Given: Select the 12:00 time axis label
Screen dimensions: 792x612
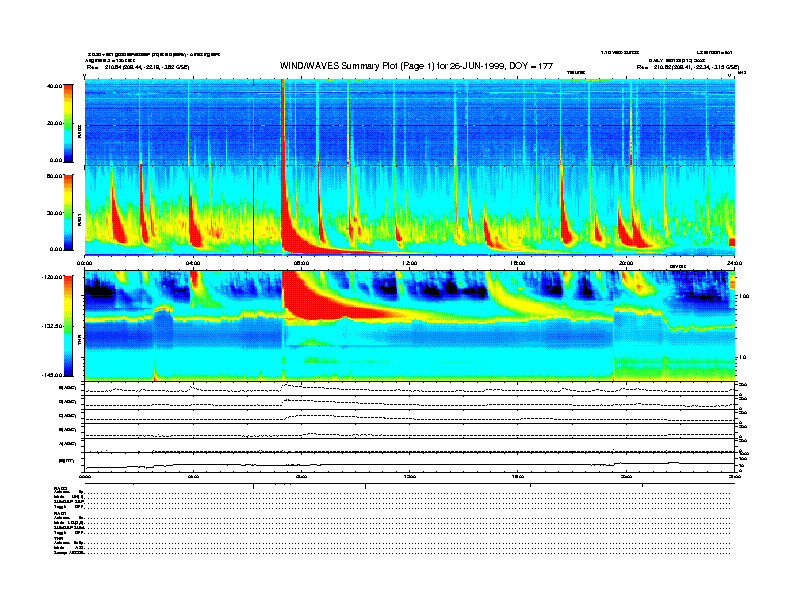Looking at the screenshot, I should tap(410, 262).
